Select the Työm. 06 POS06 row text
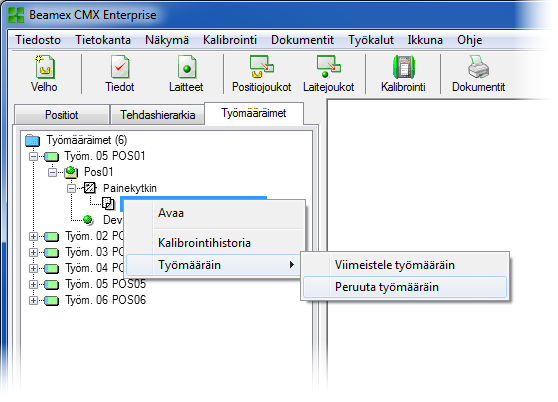 pyautogui.click(x=106, y=300)
